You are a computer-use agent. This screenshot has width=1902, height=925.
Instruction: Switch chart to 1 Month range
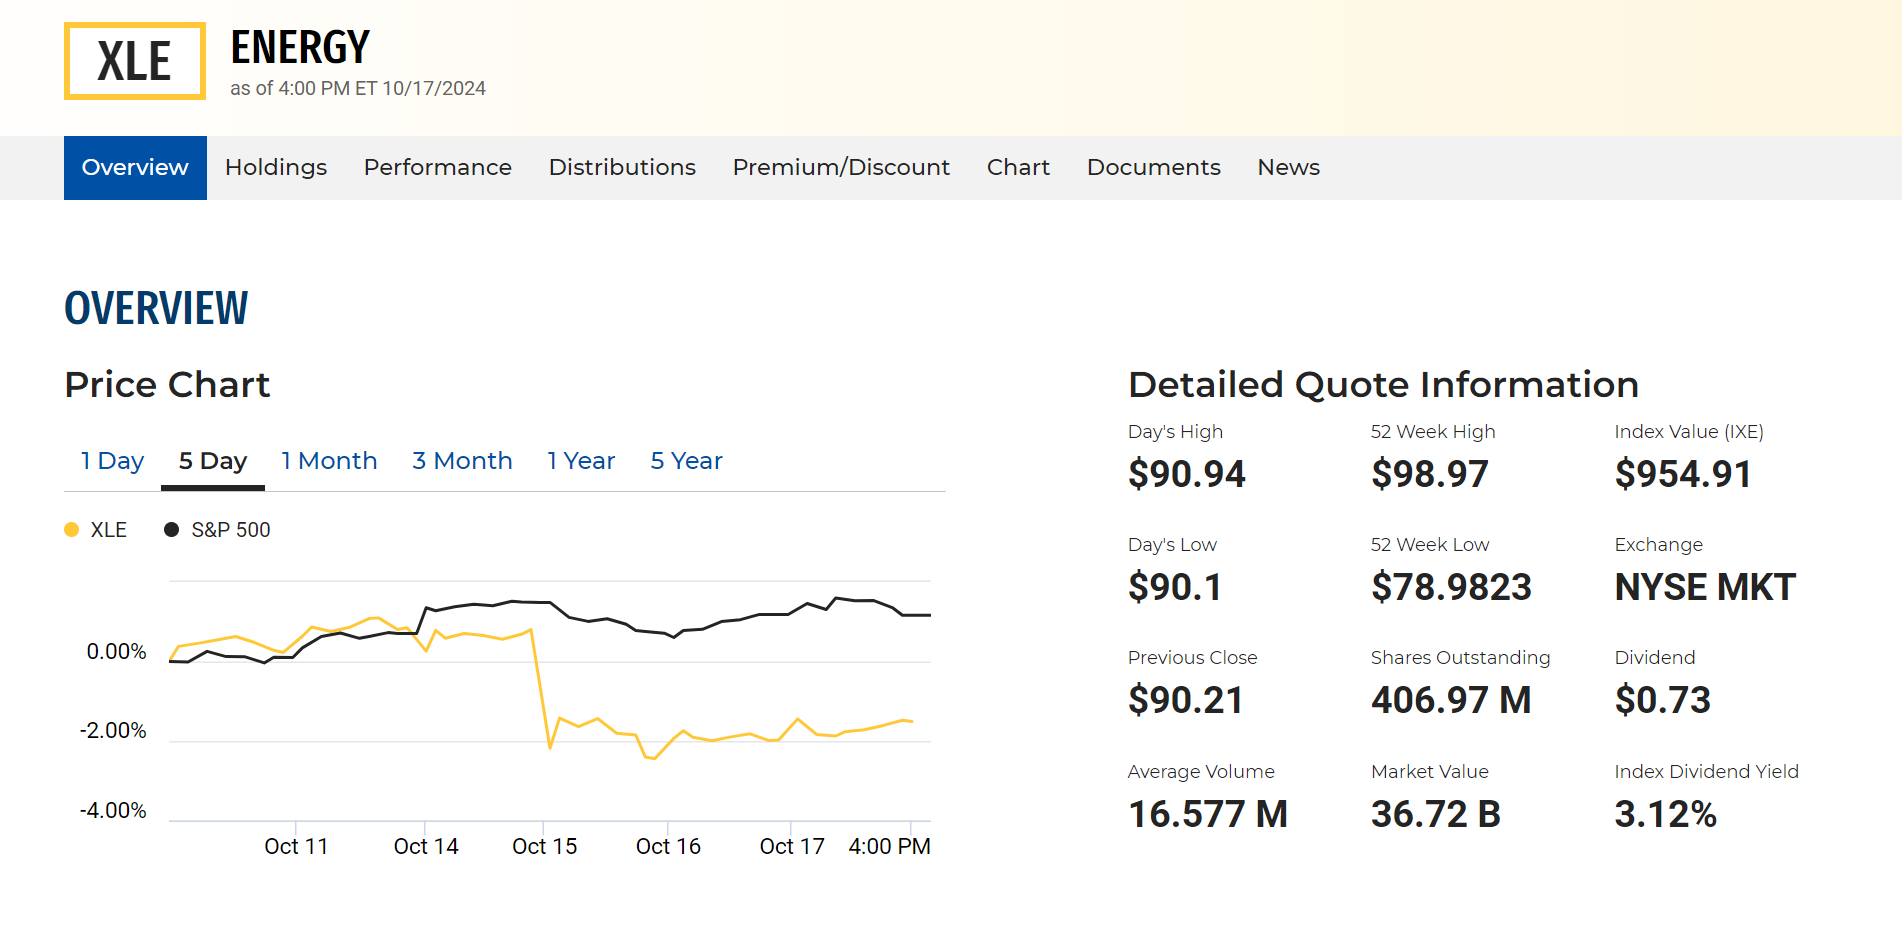point(329,461)
